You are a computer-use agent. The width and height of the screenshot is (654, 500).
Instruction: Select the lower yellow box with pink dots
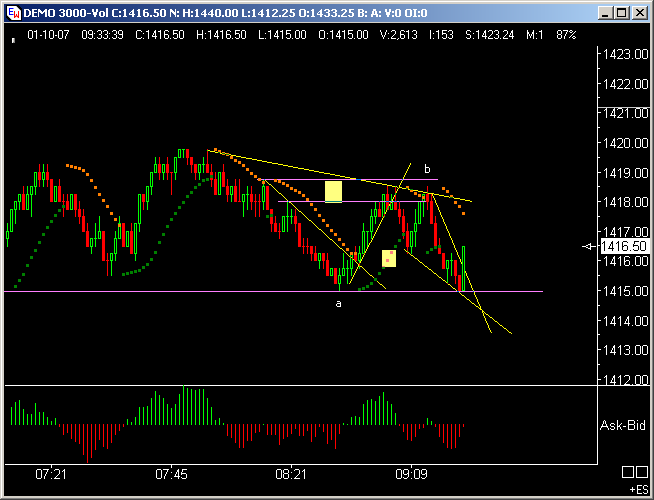(389, 259)
